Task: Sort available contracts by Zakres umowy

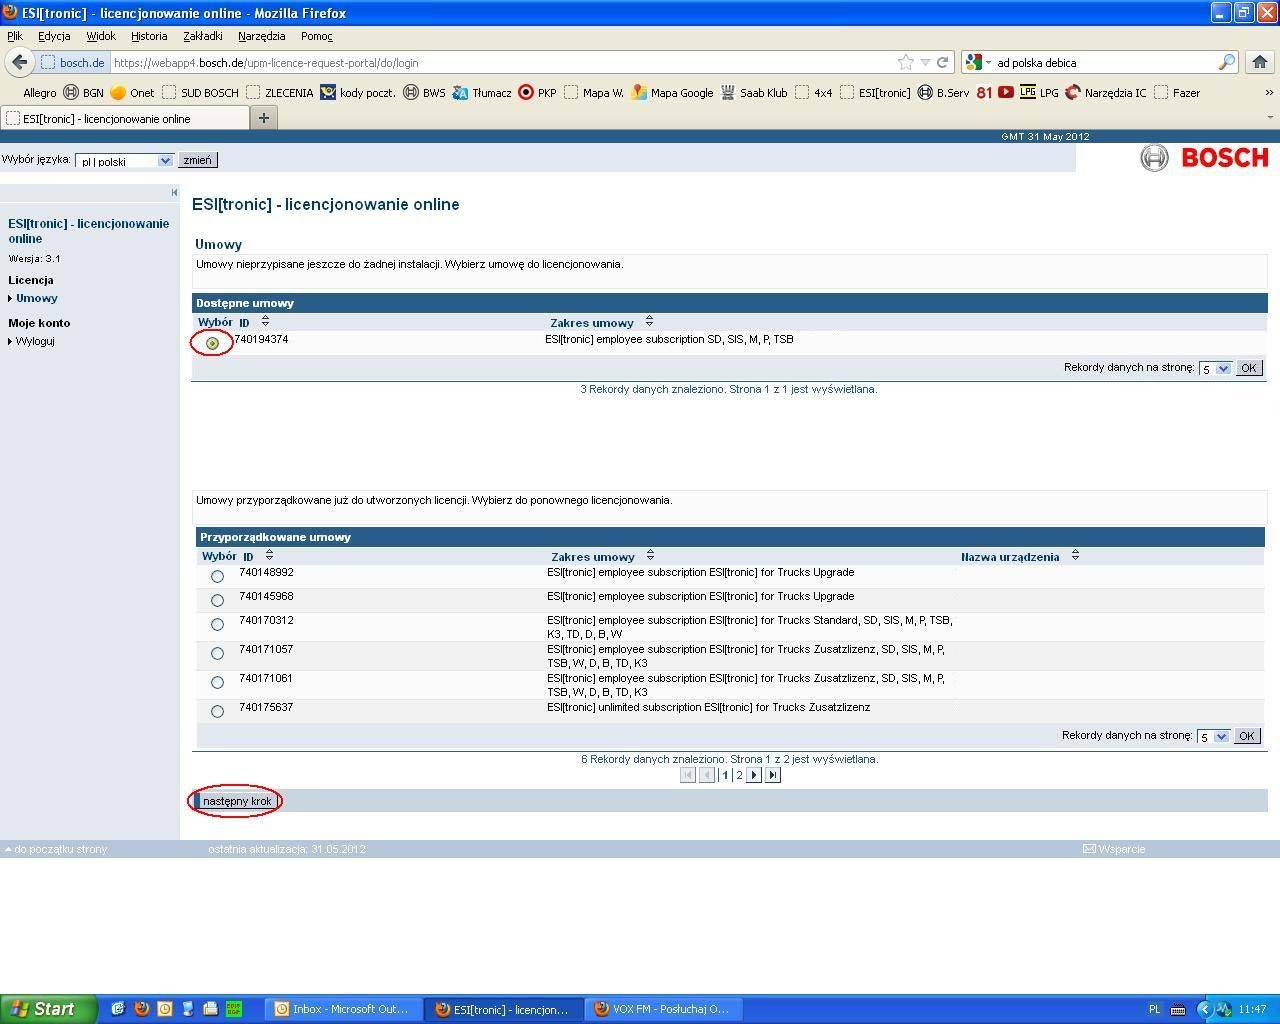Action: pos(649,321)
